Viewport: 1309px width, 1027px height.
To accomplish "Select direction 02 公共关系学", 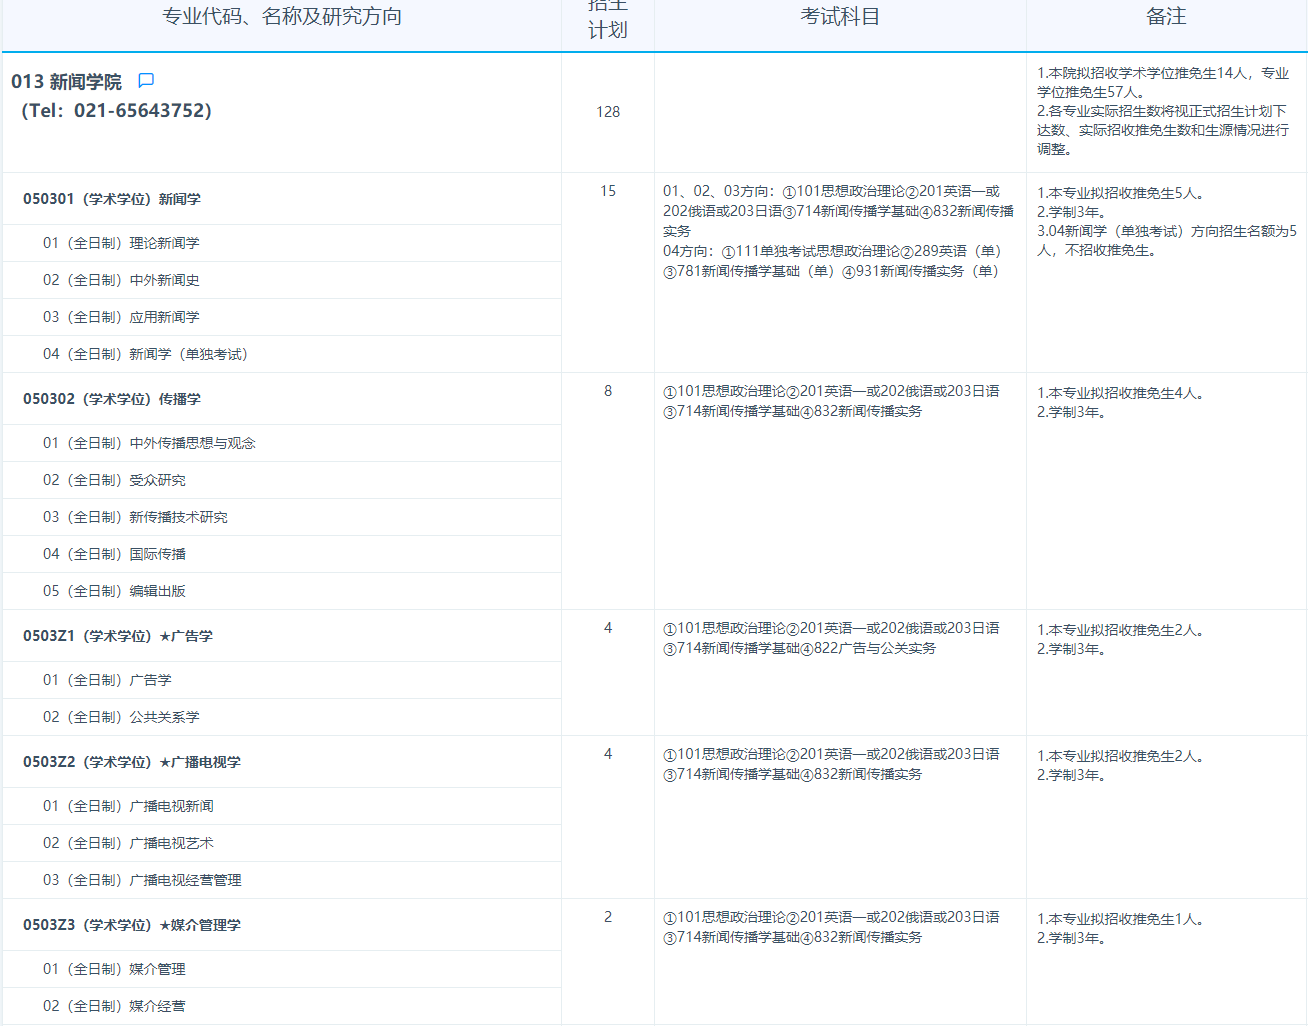I will (x=121, y=717).
